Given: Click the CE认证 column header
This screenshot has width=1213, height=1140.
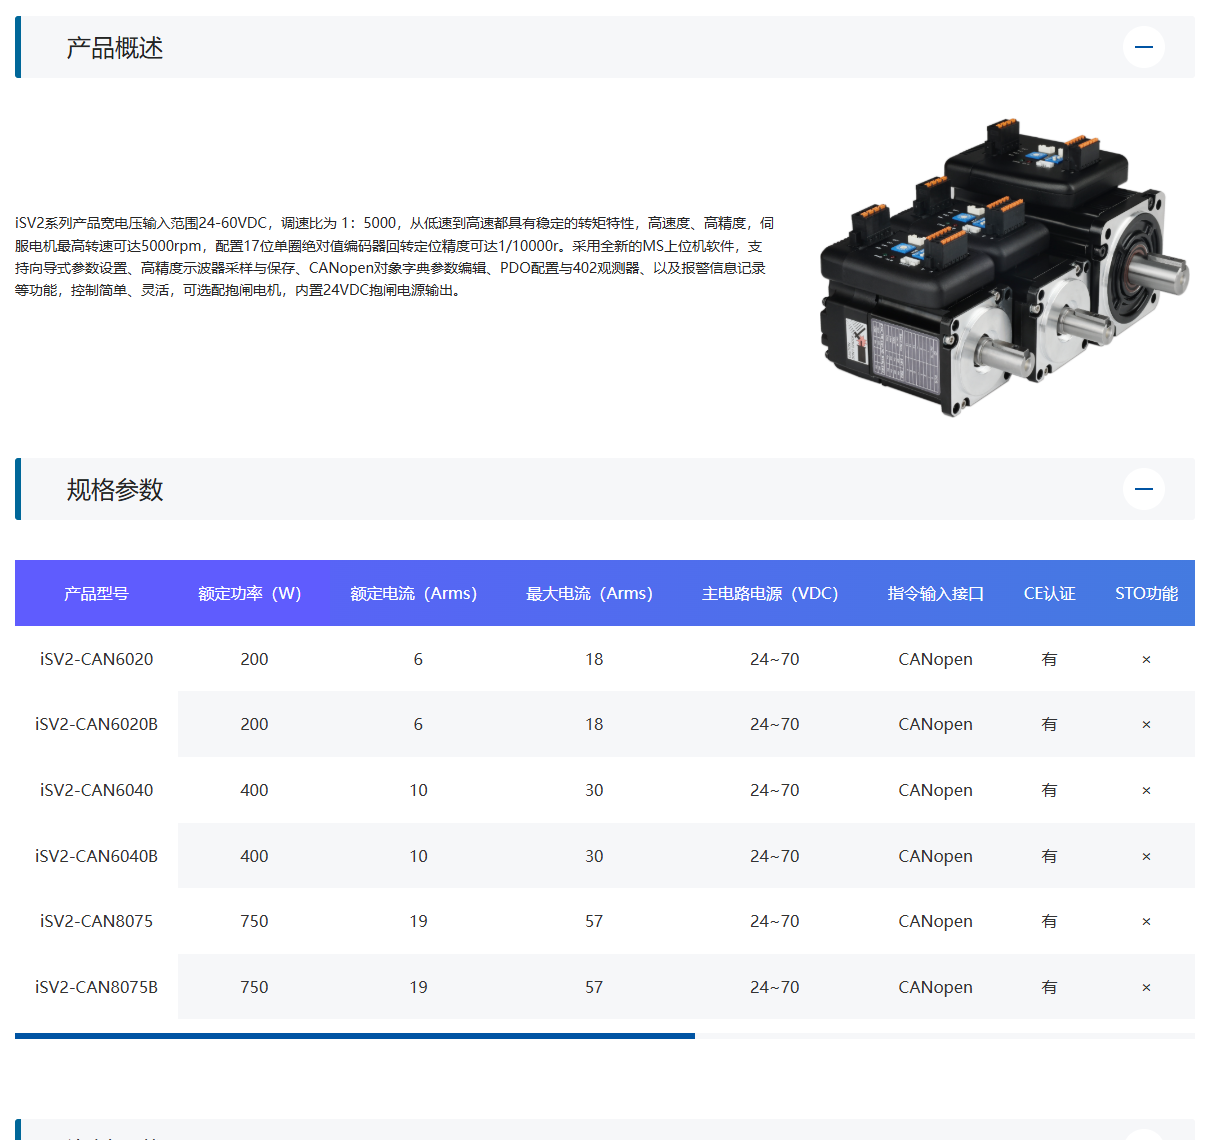Looking at the screenshot, I should coord(1049,592).
